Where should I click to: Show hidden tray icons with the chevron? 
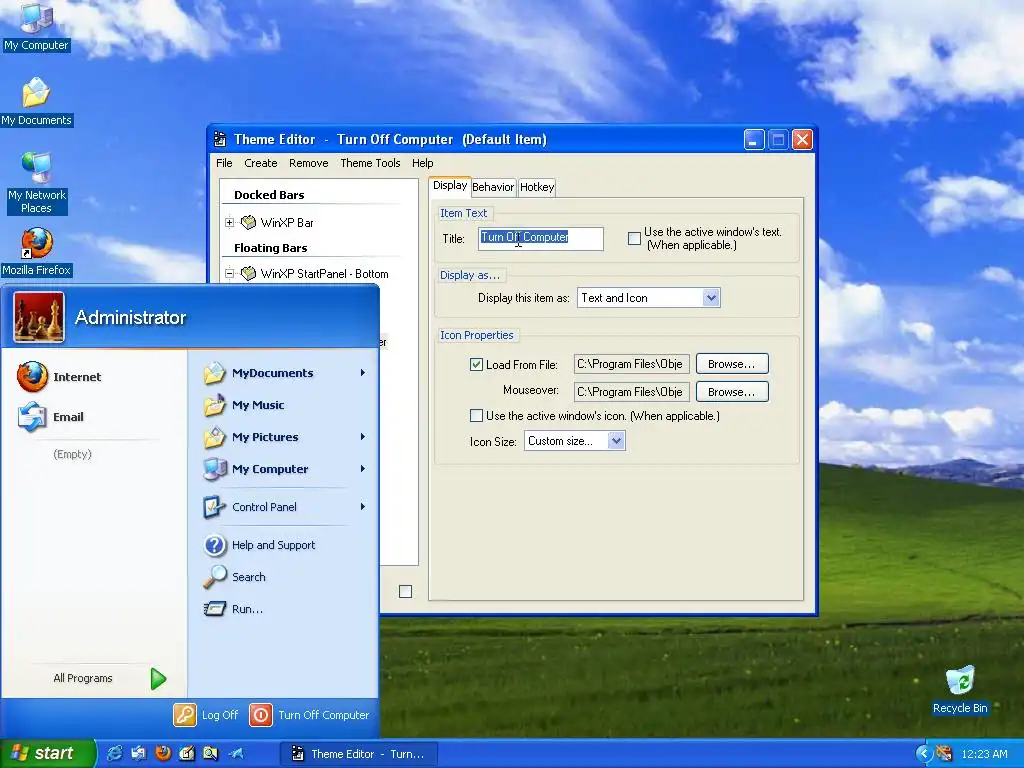point(923,754)
